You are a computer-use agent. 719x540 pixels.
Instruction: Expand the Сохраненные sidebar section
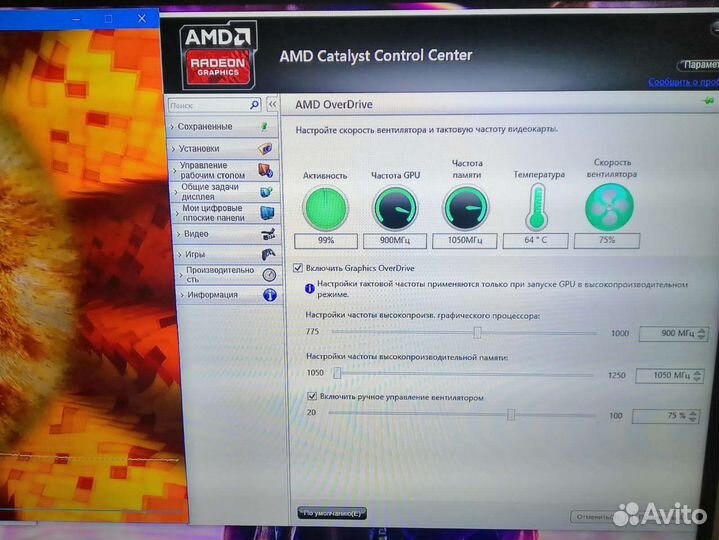click(223, 127)
